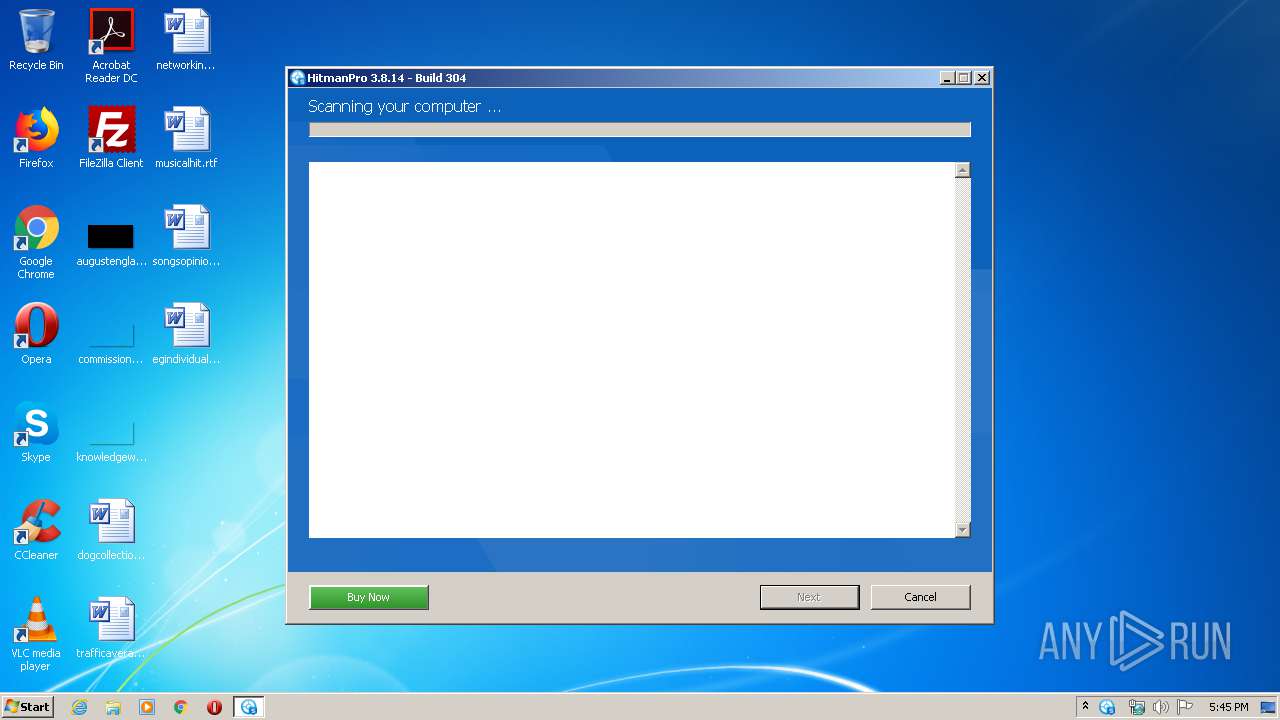Select the Acrobat Reader DC shortcut
The image size is (1280, 720).
pyautogui.click(x=111, y=46)
